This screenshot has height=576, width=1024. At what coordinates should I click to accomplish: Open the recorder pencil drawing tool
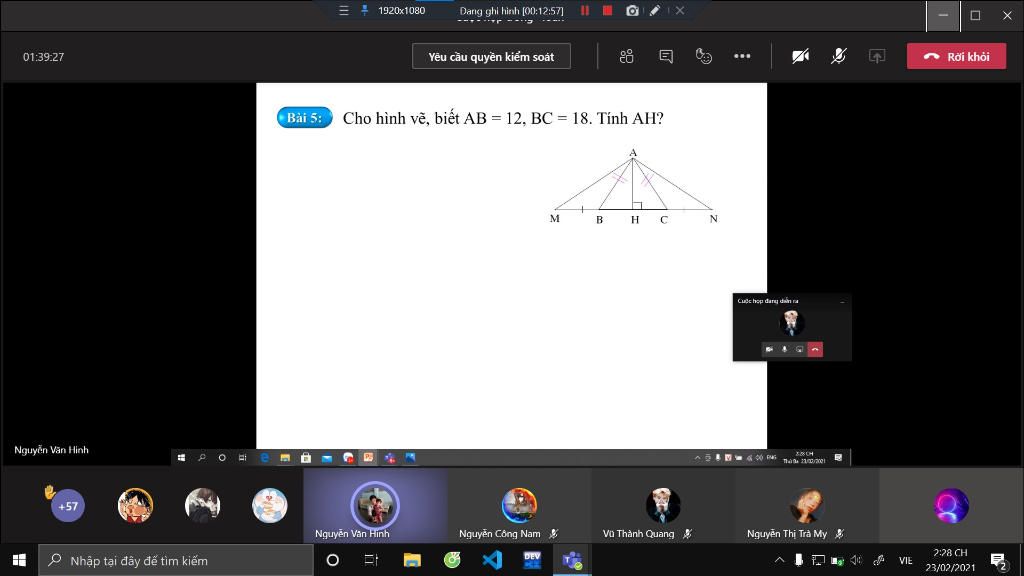point(654,10)
